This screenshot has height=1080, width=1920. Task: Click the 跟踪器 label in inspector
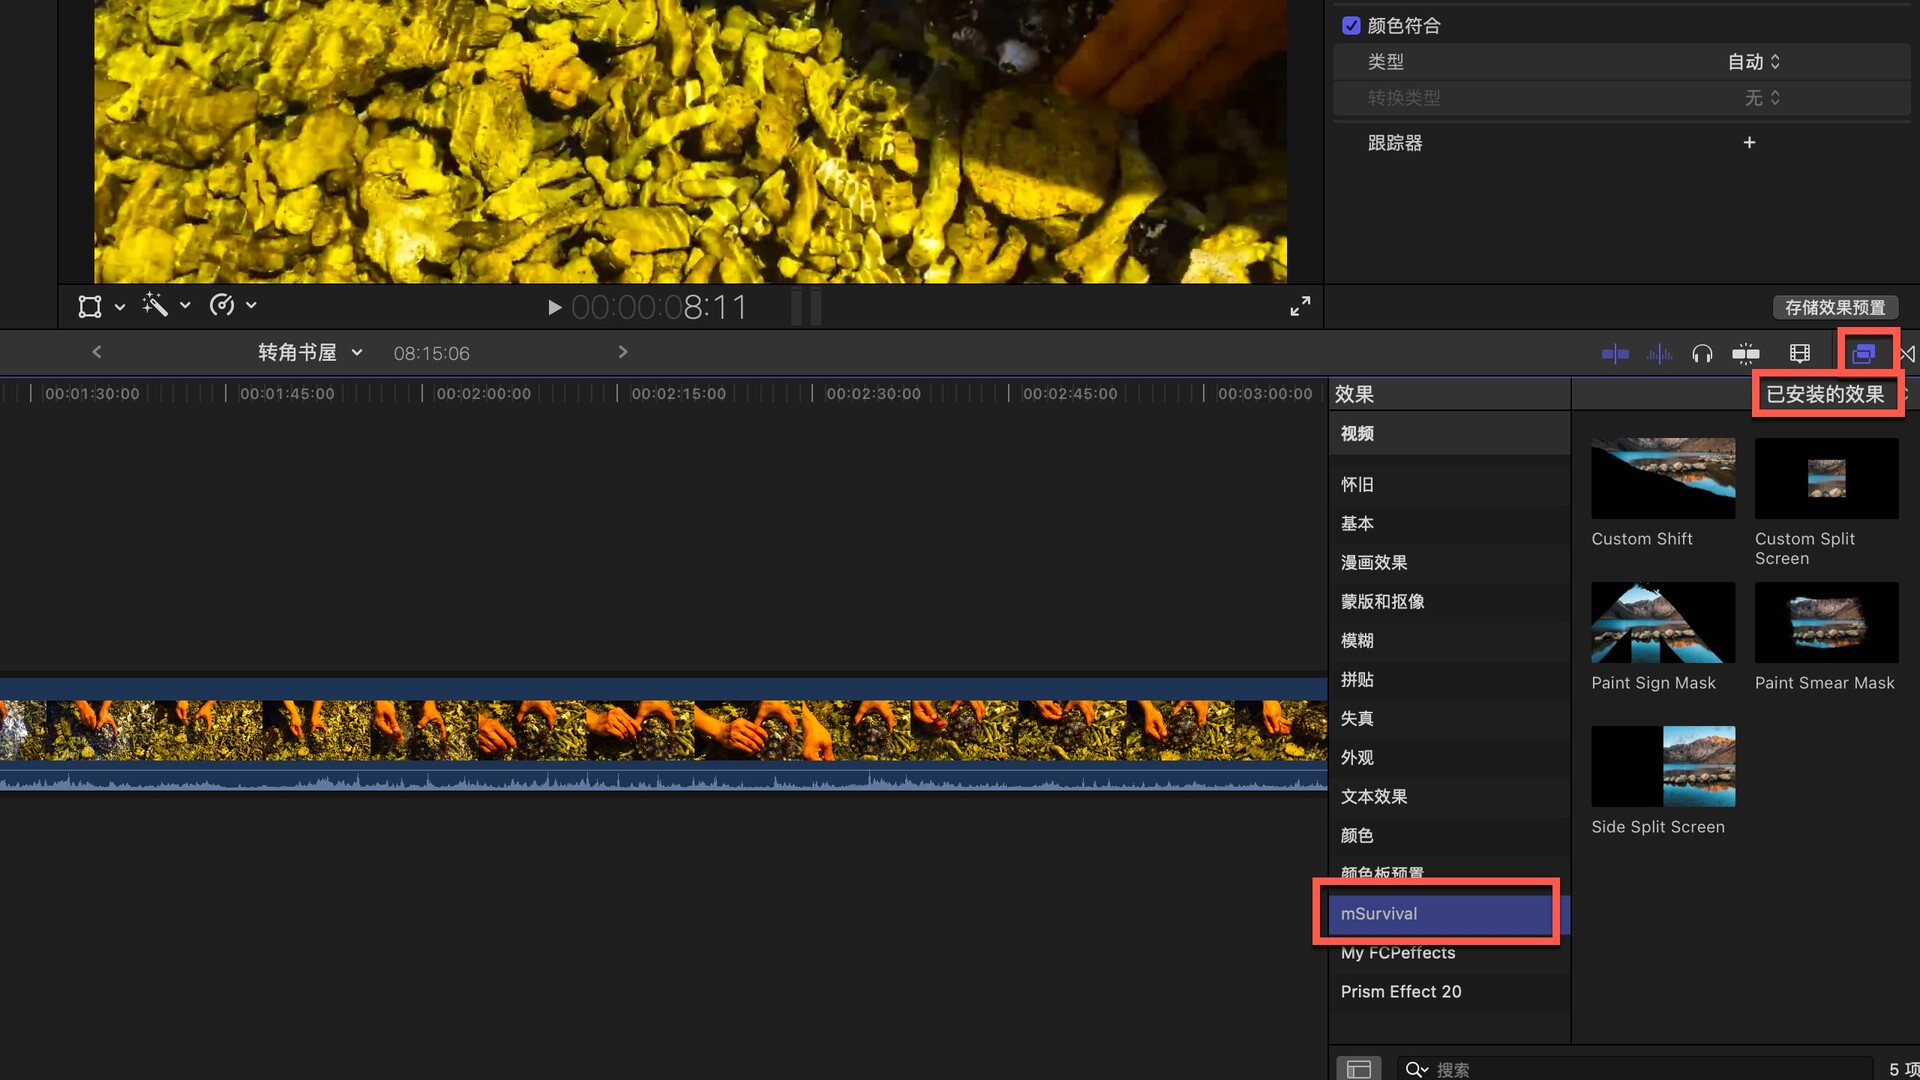coord(1395,143)
